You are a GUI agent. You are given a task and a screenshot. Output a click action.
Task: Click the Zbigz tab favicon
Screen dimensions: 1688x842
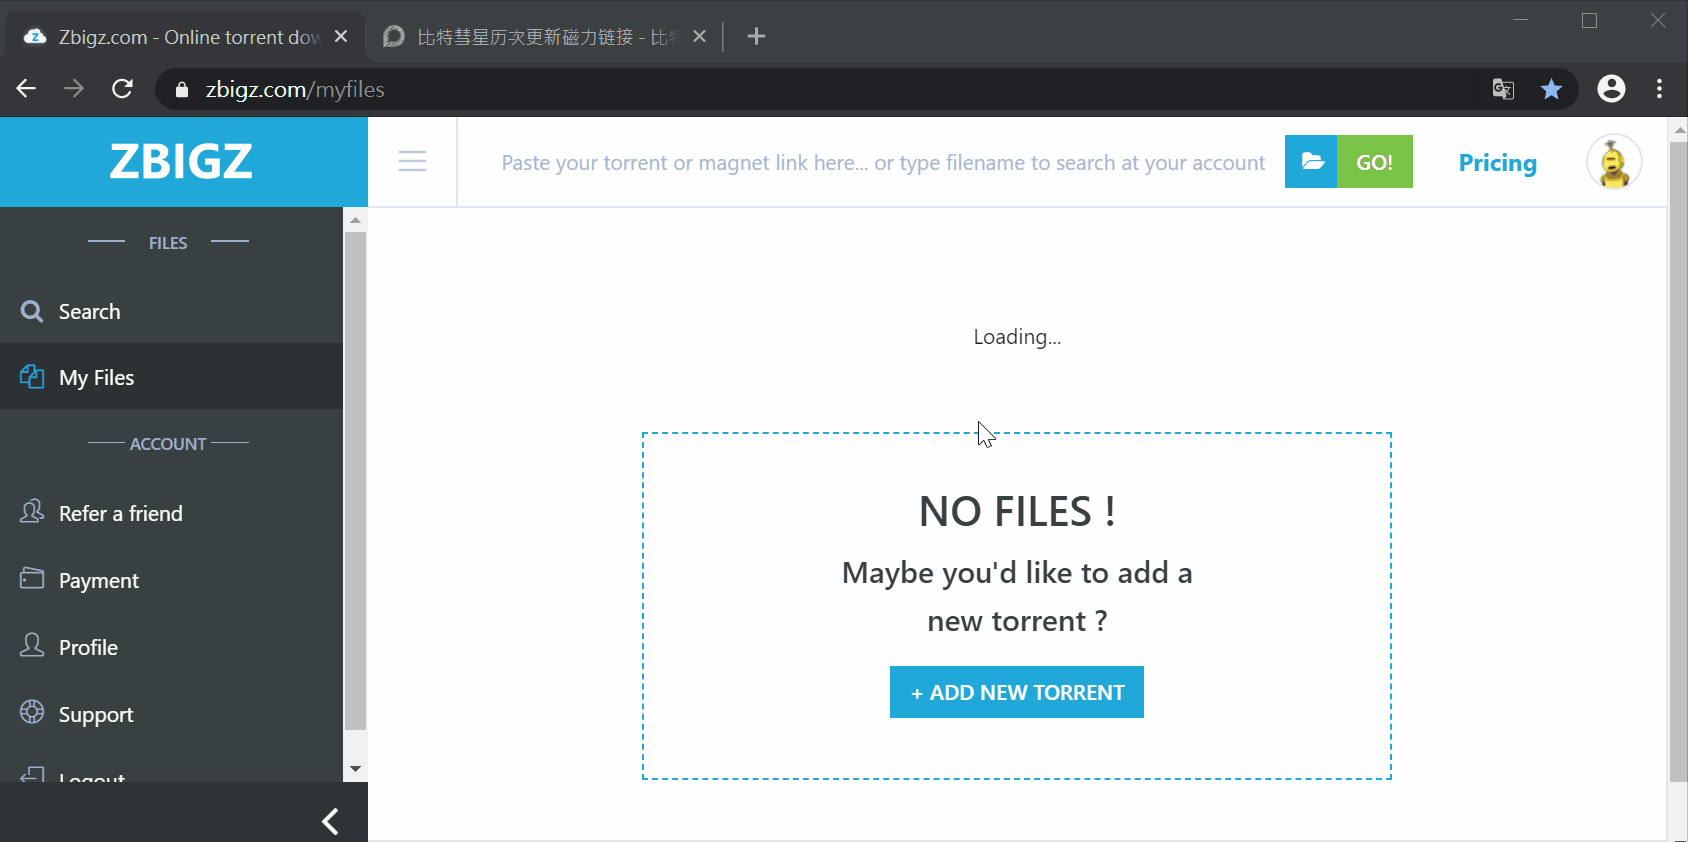coord(35,37)
